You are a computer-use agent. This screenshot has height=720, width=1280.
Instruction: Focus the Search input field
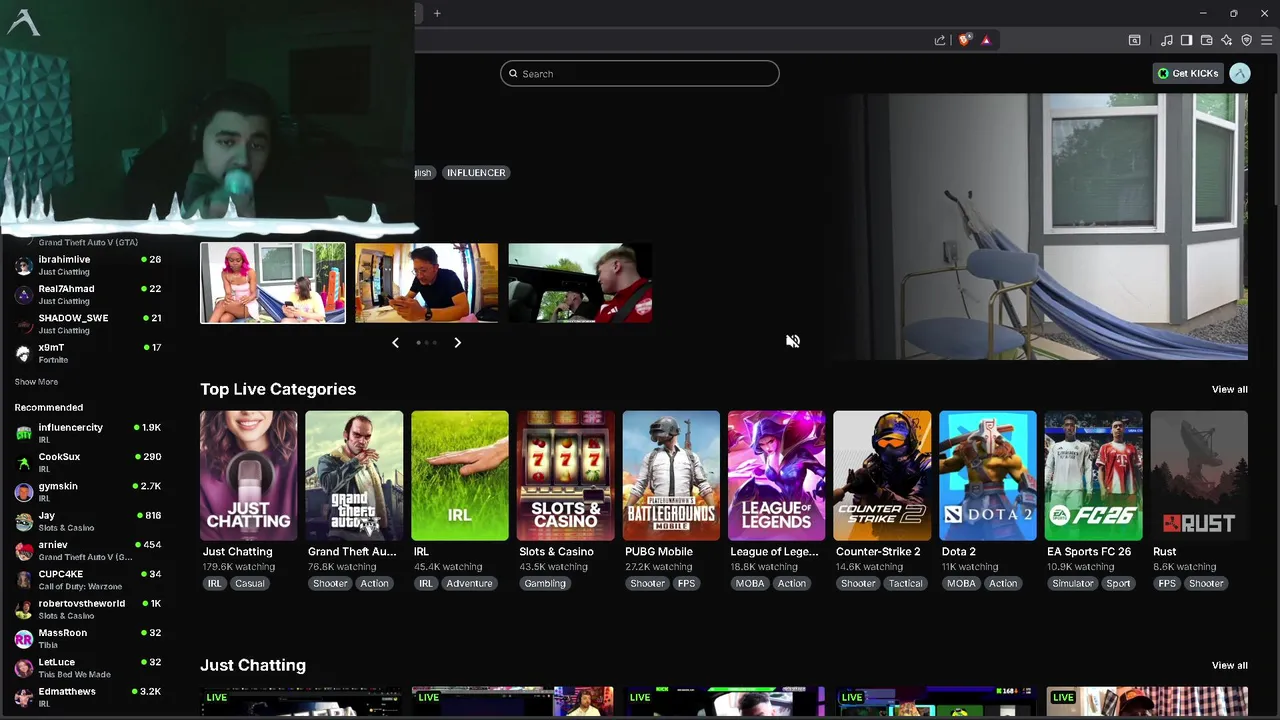click(640, 73)
